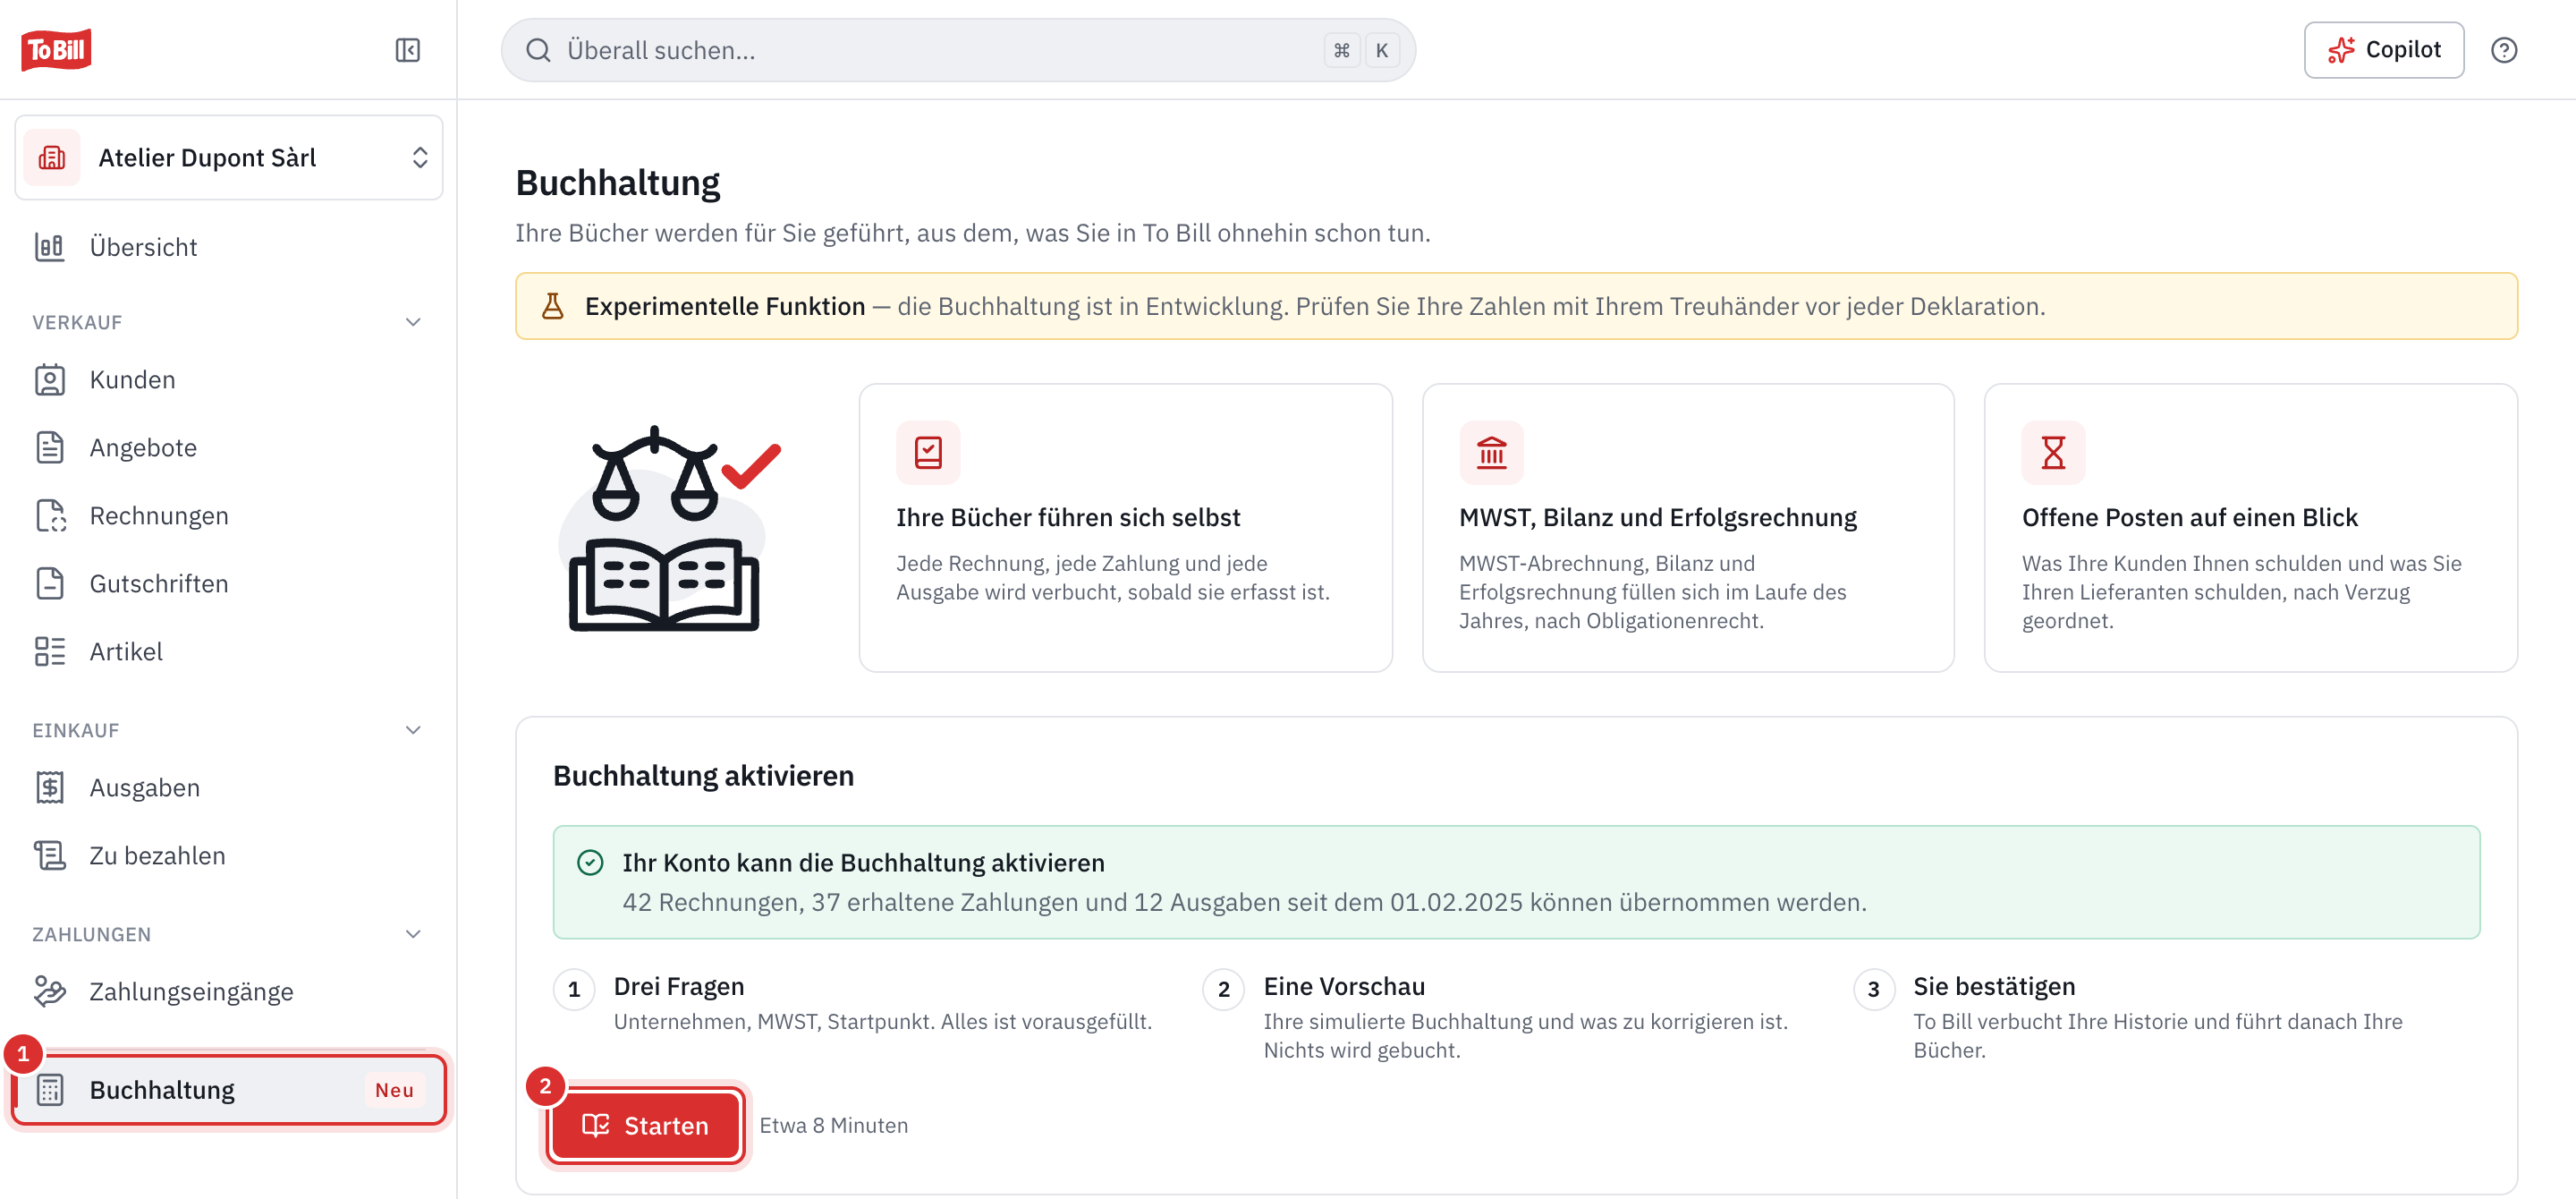The image size is (2576, 1199).
Task: Click the green check circle icon
Action: [x=590, y=862]
